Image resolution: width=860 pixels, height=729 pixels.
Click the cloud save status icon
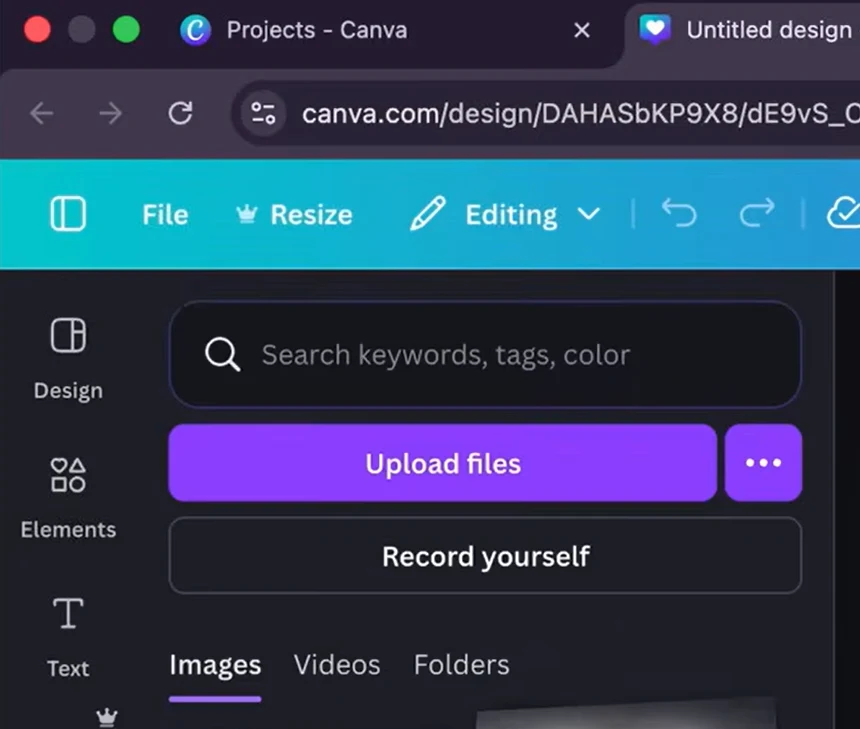pos(843,214)
